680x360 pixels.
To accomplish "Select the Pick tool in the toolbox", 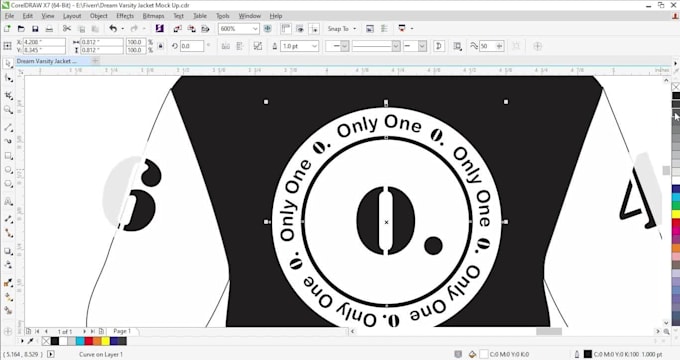I will tap(8, 63).
